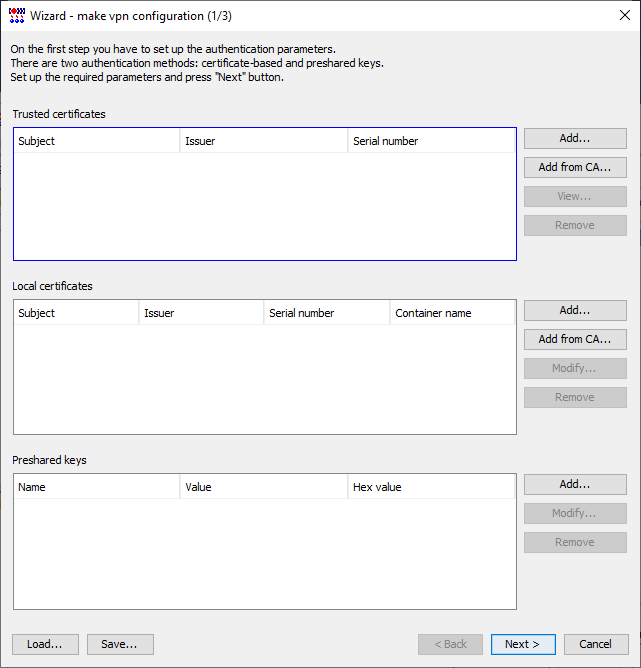The image size is (641, 668).
Task: Click the wizard app icon in title bar
Action: coord(17,15)
